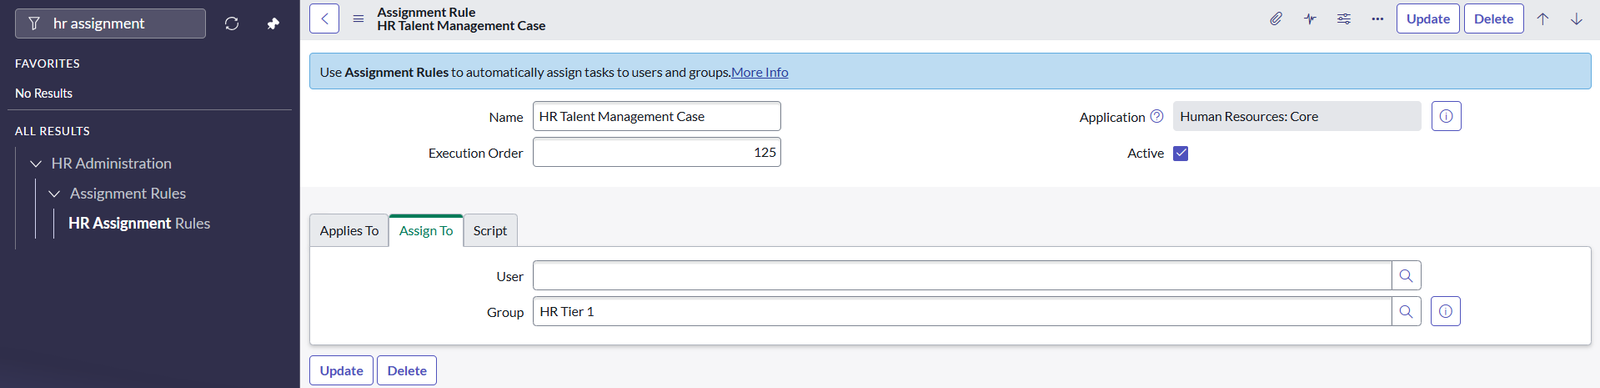Pin the navigator with the pin icon

click(x=273, y=23)
